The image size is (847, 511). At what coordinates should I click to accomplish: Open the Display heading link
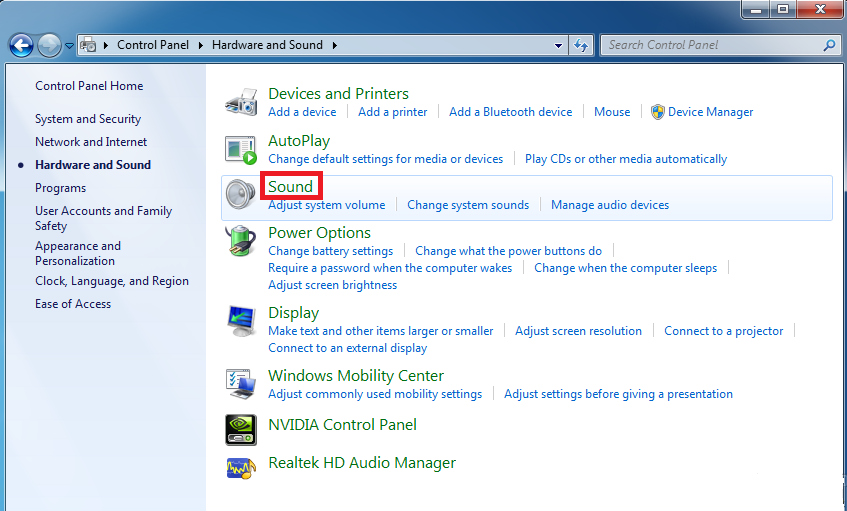coord(294,313)
